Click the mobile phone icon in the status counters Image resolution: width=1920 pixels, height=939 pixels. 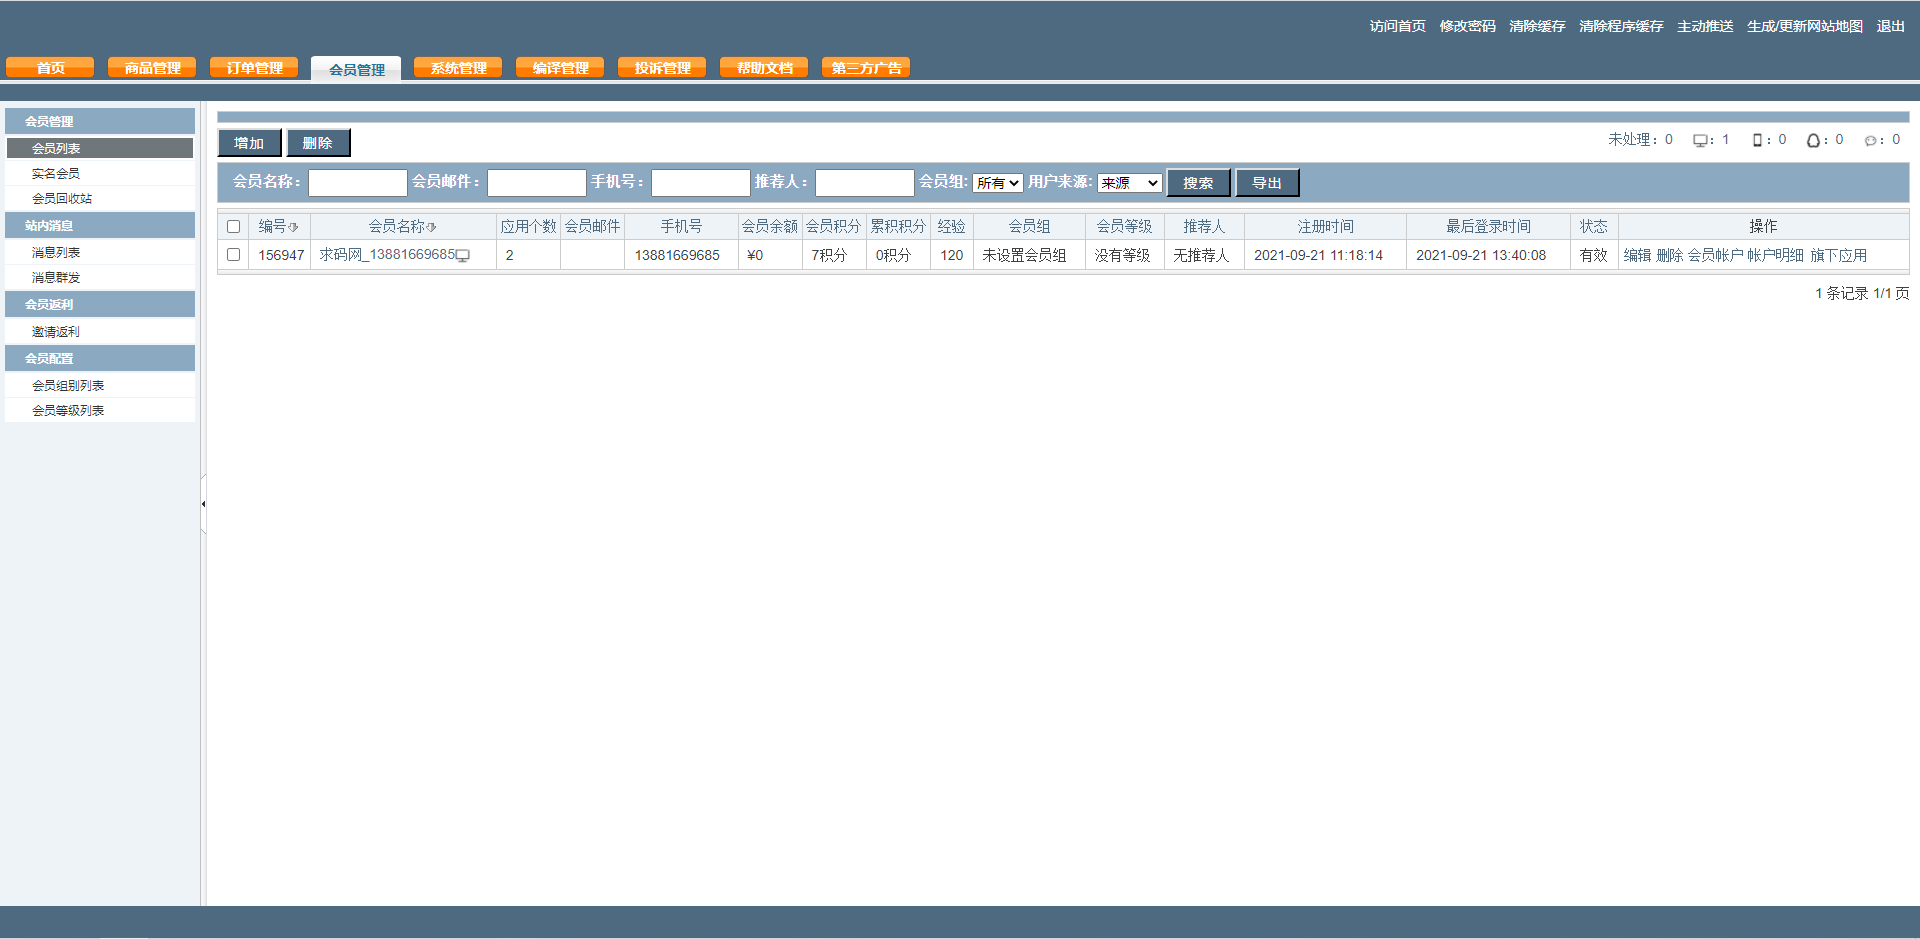tap(1757, 141)
